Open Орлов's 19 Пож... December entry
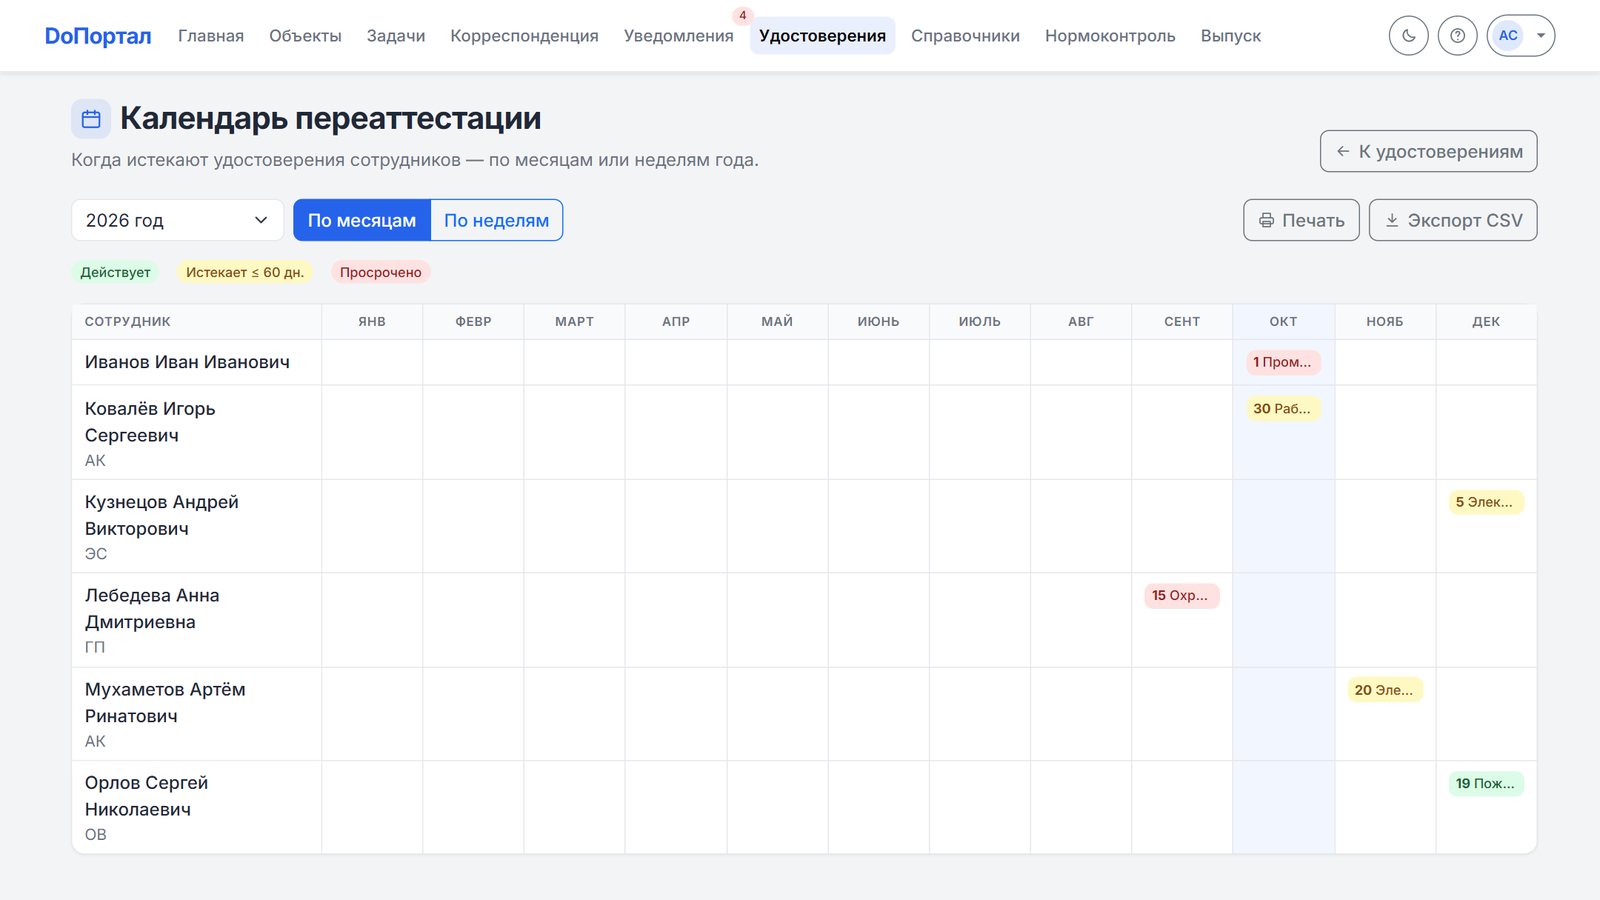Image resolution: width=1600 pixels, height=900 pixels. tap(1485, 783)
